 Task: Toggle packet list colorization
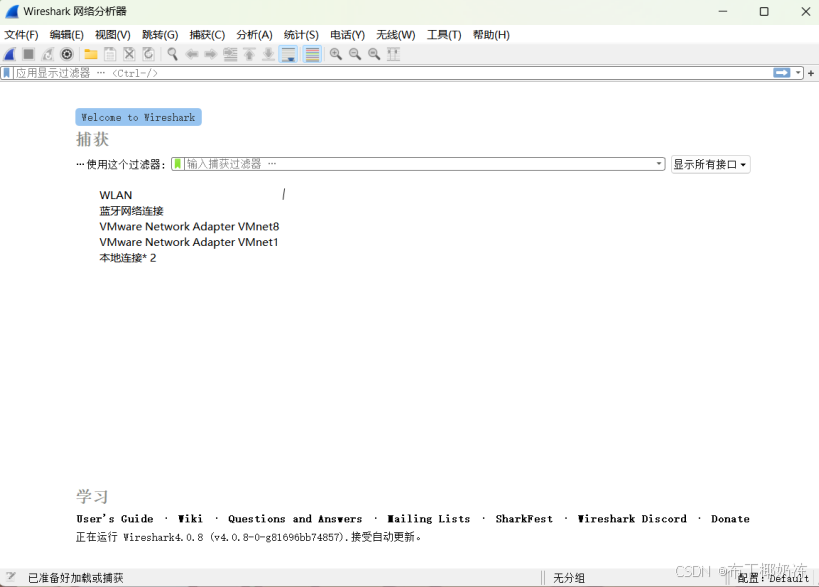(x=312, y=54)
